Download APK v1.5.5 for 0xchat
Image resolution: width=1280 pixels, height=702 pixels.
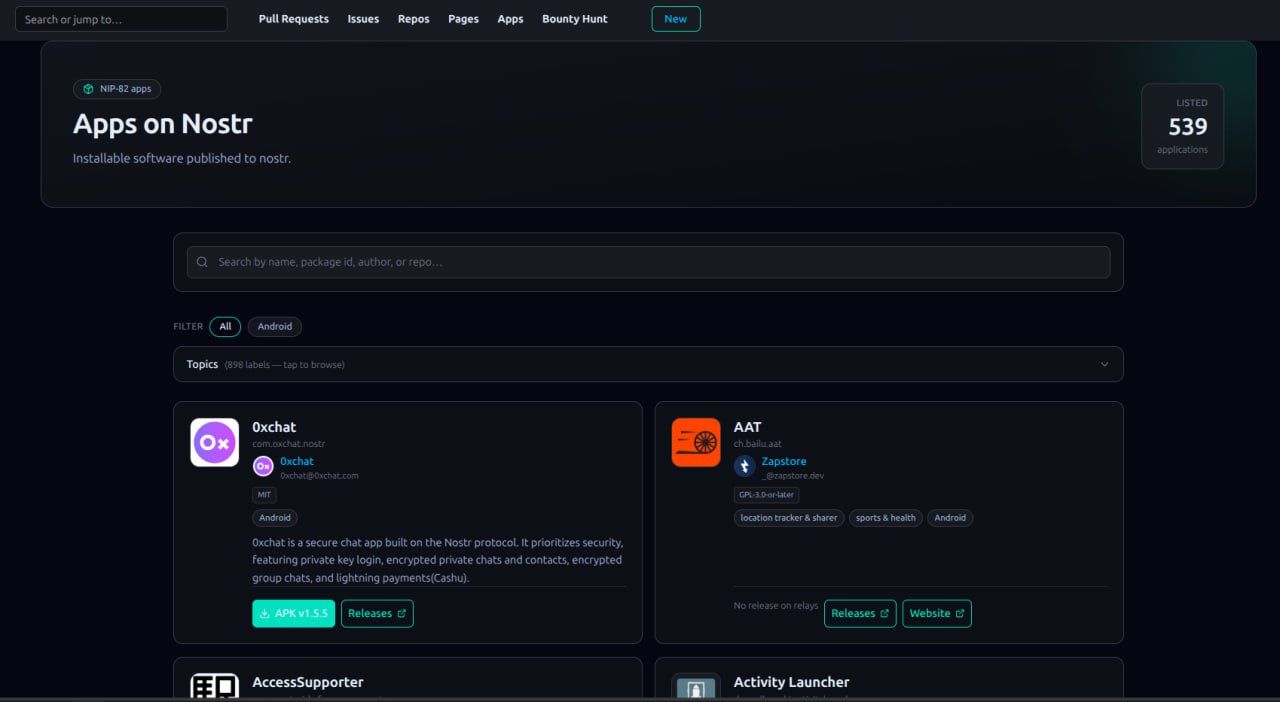[x=294, y=613]
